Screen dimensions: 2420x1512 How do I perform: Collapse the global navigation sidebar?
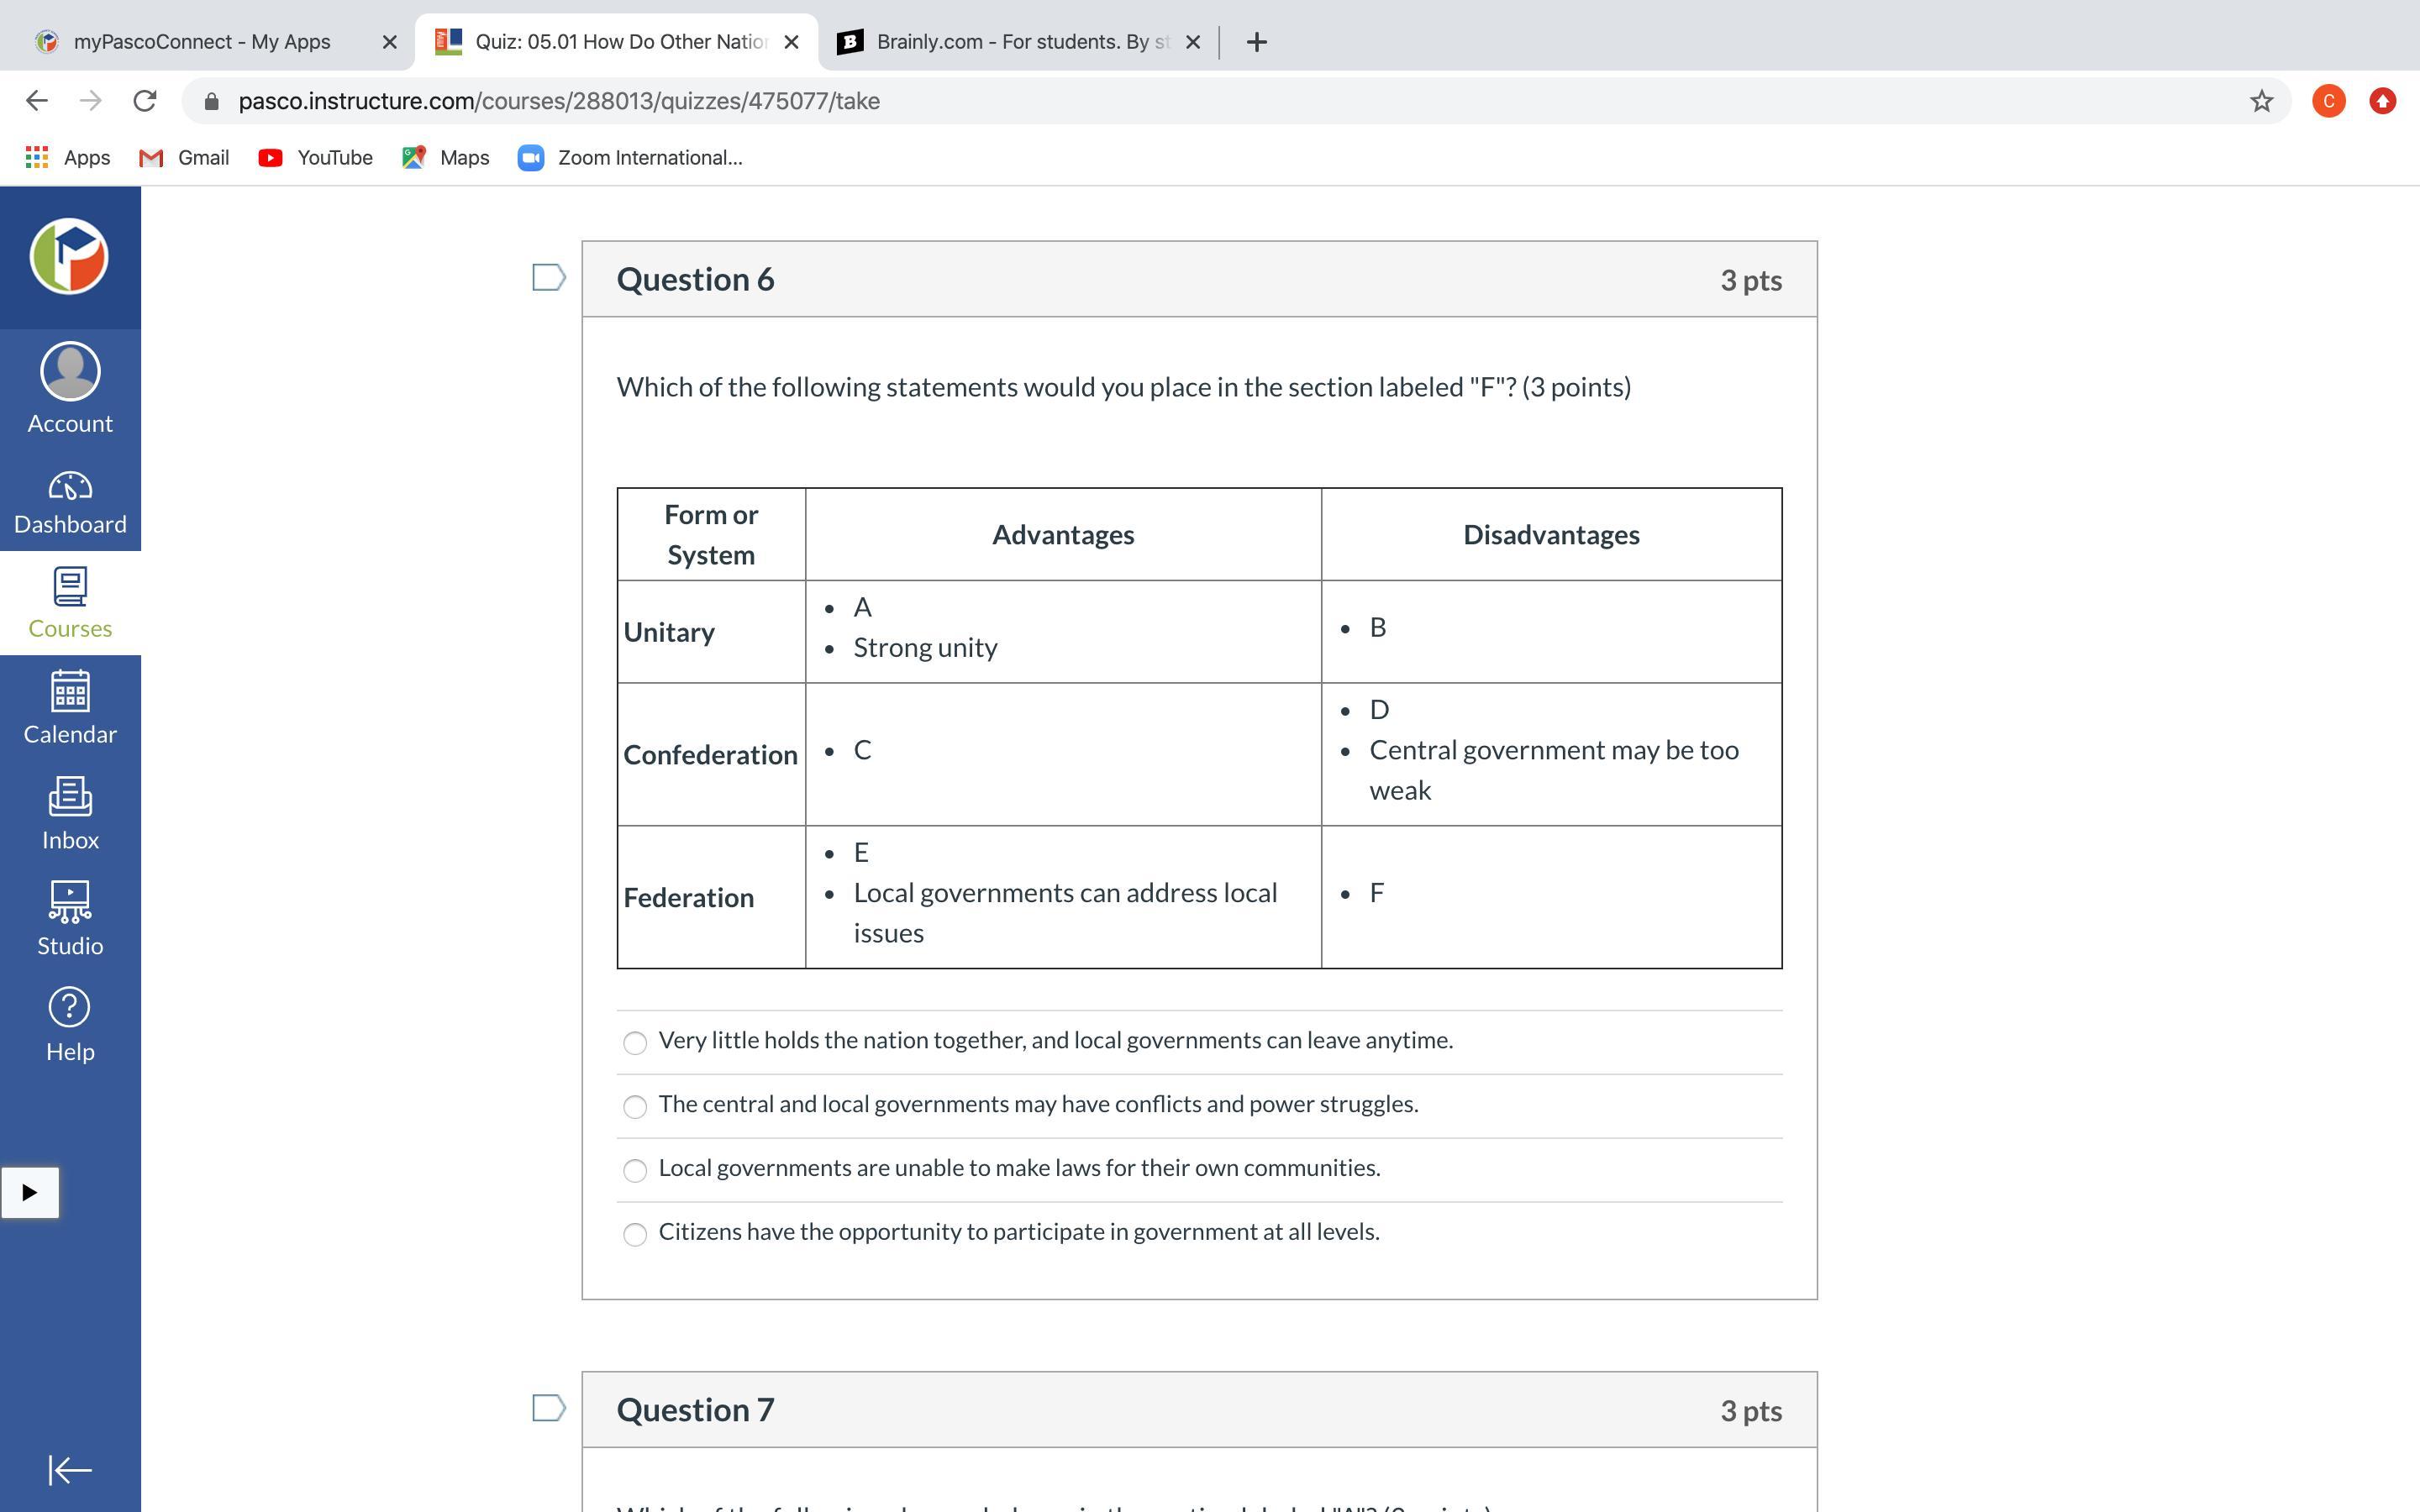[x=70, y=1469]
